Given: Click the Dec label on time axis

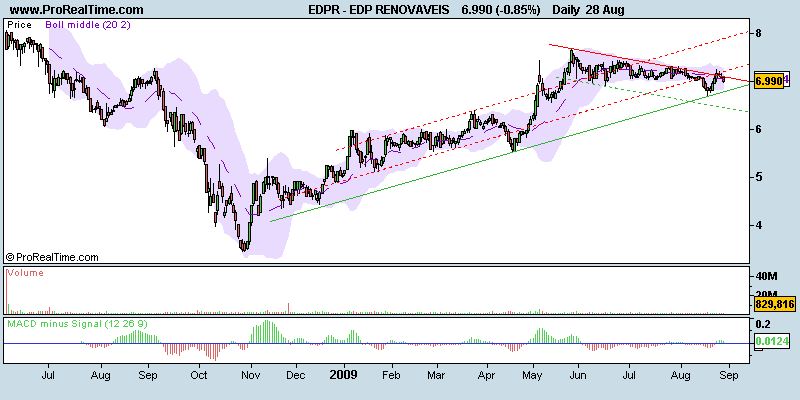Looking at the screenshot, I should [295, 375].
